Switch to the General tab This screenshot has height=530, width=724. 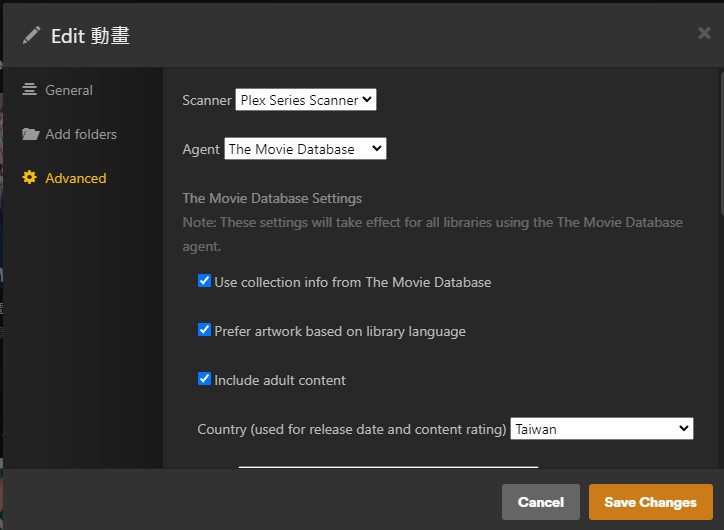(68, 90)
